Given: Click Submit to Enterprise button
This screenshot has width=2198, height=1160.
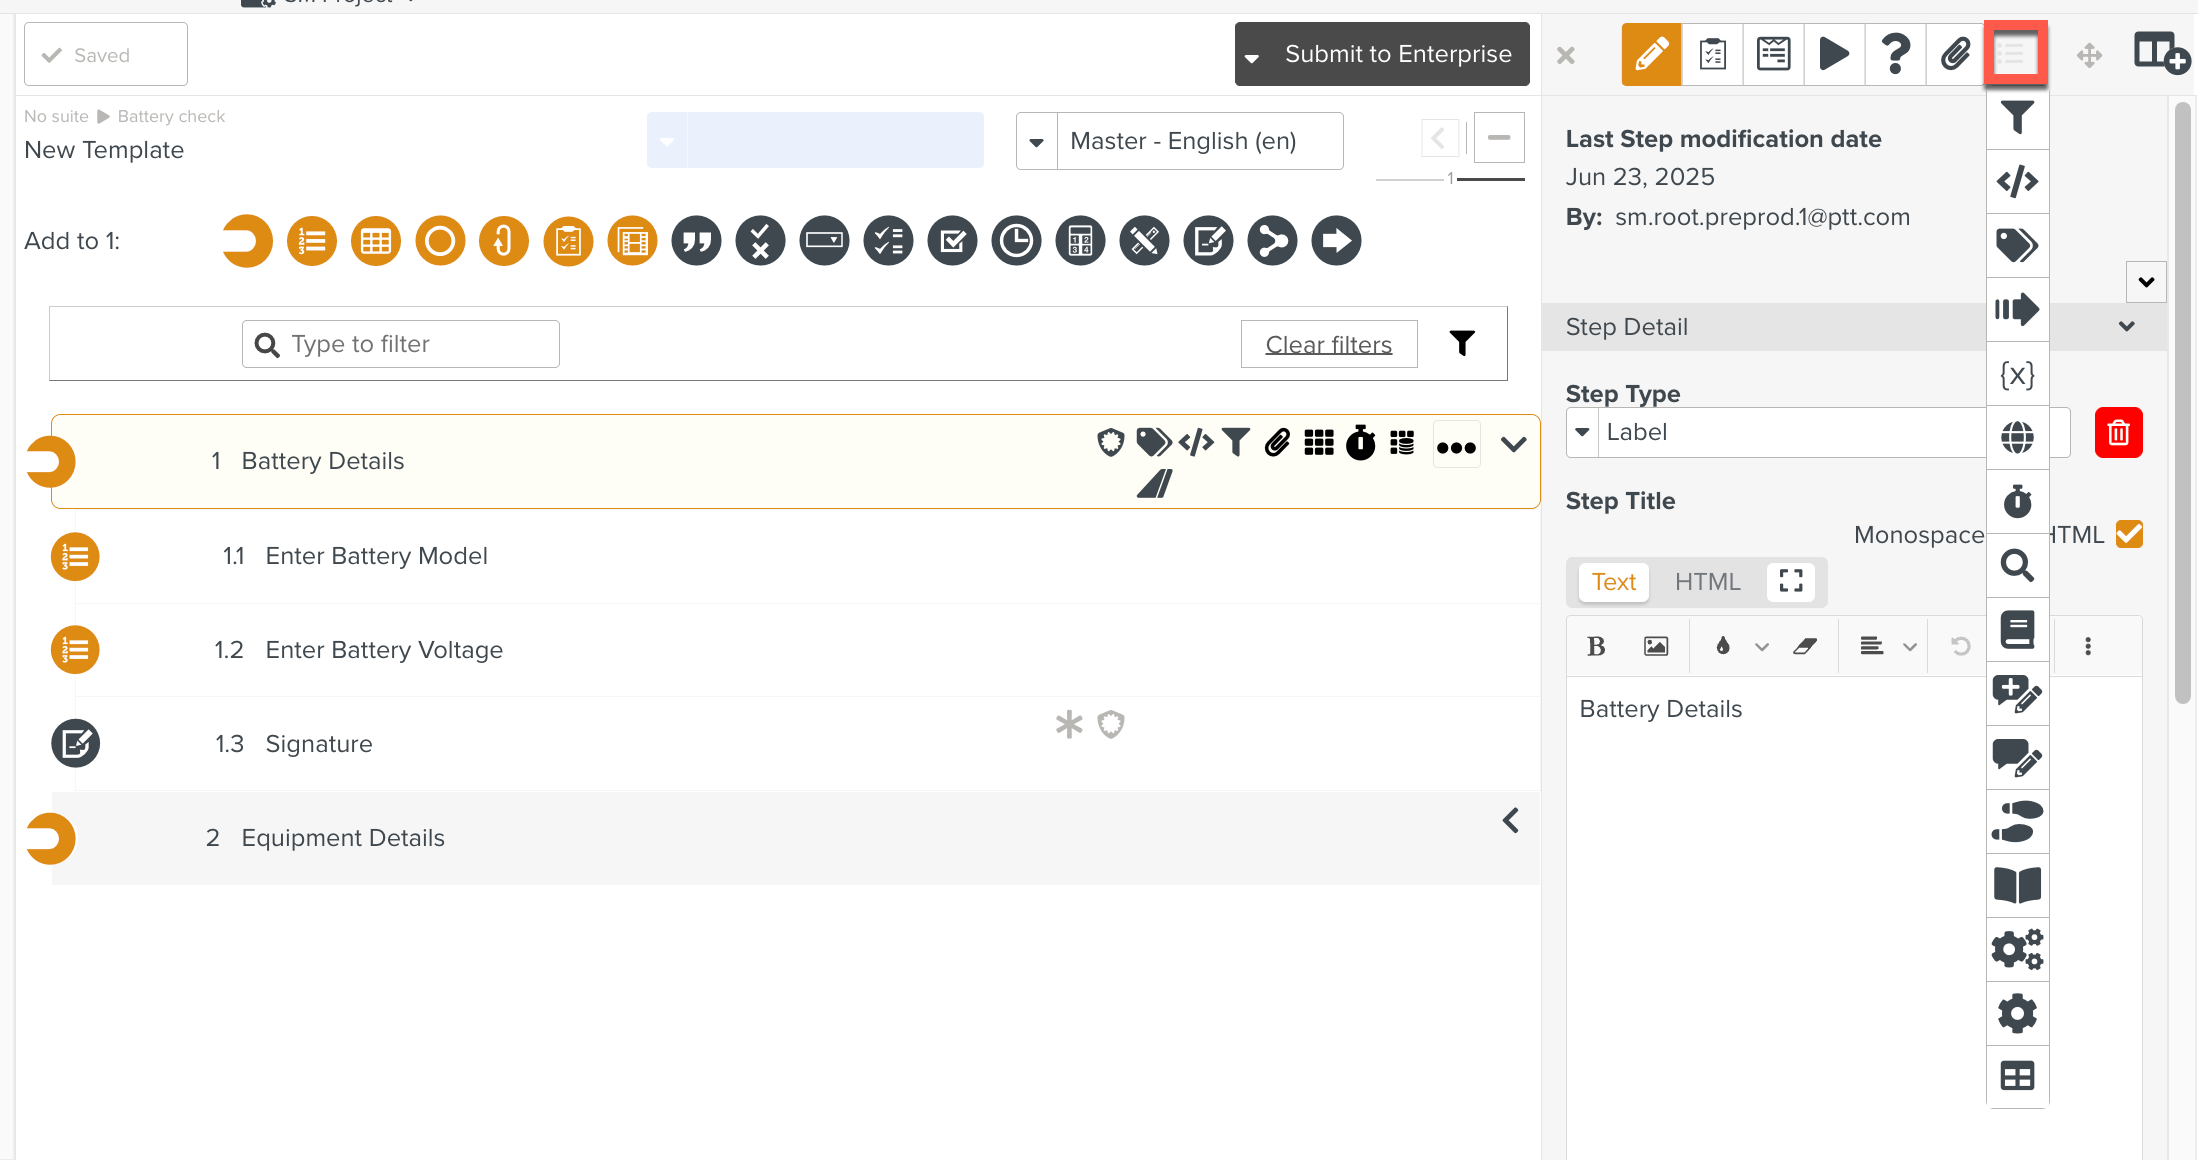Looking at the screenshot, I should [1397, 54].
